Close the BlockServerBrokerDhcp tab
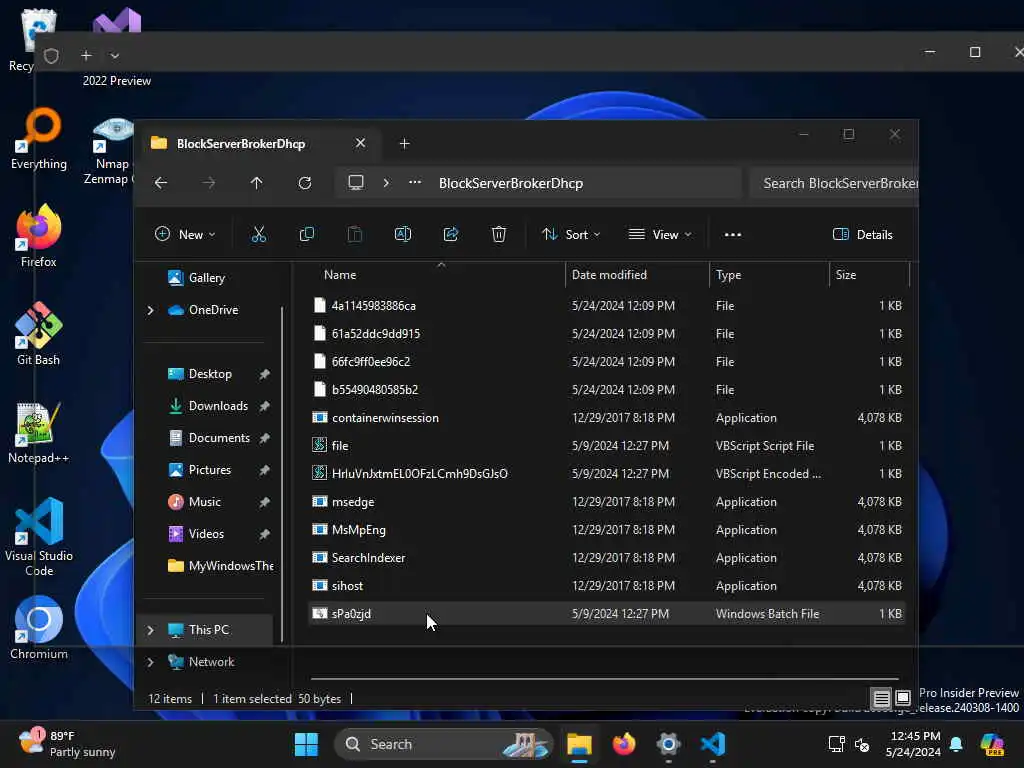 tap(360, 143)
